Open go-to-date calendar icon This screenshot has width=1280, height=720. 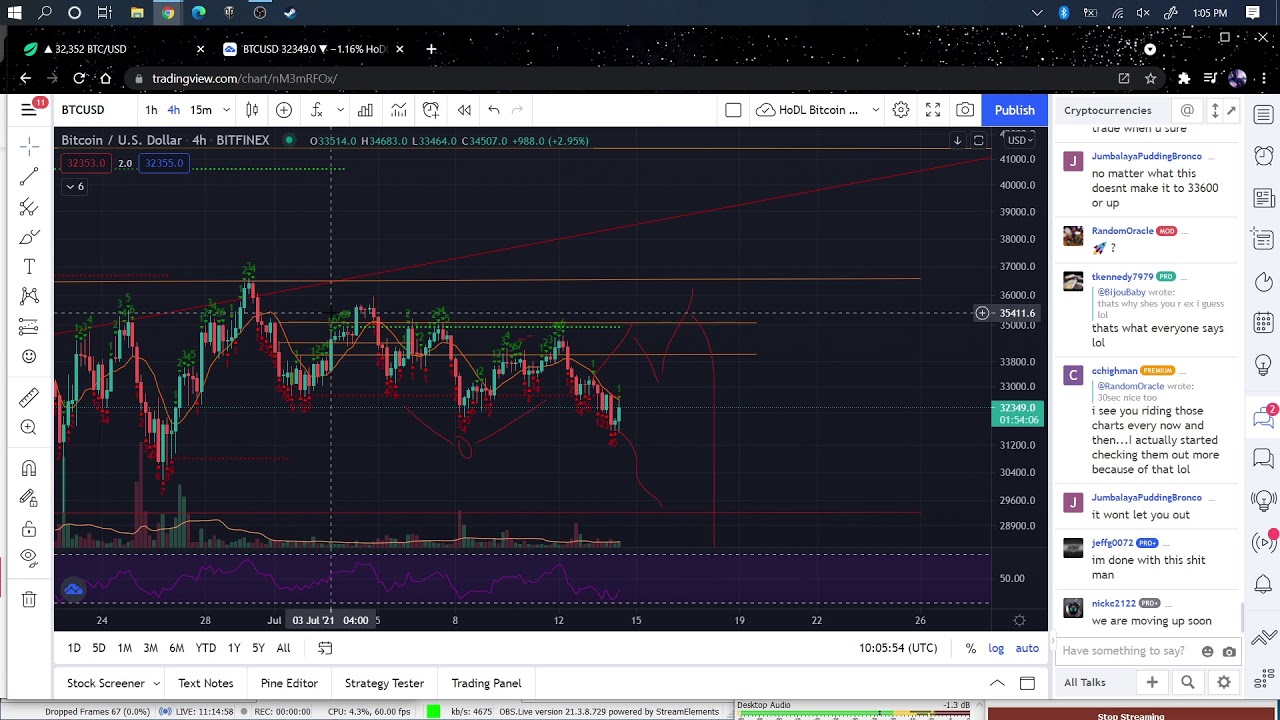[325, 648]
